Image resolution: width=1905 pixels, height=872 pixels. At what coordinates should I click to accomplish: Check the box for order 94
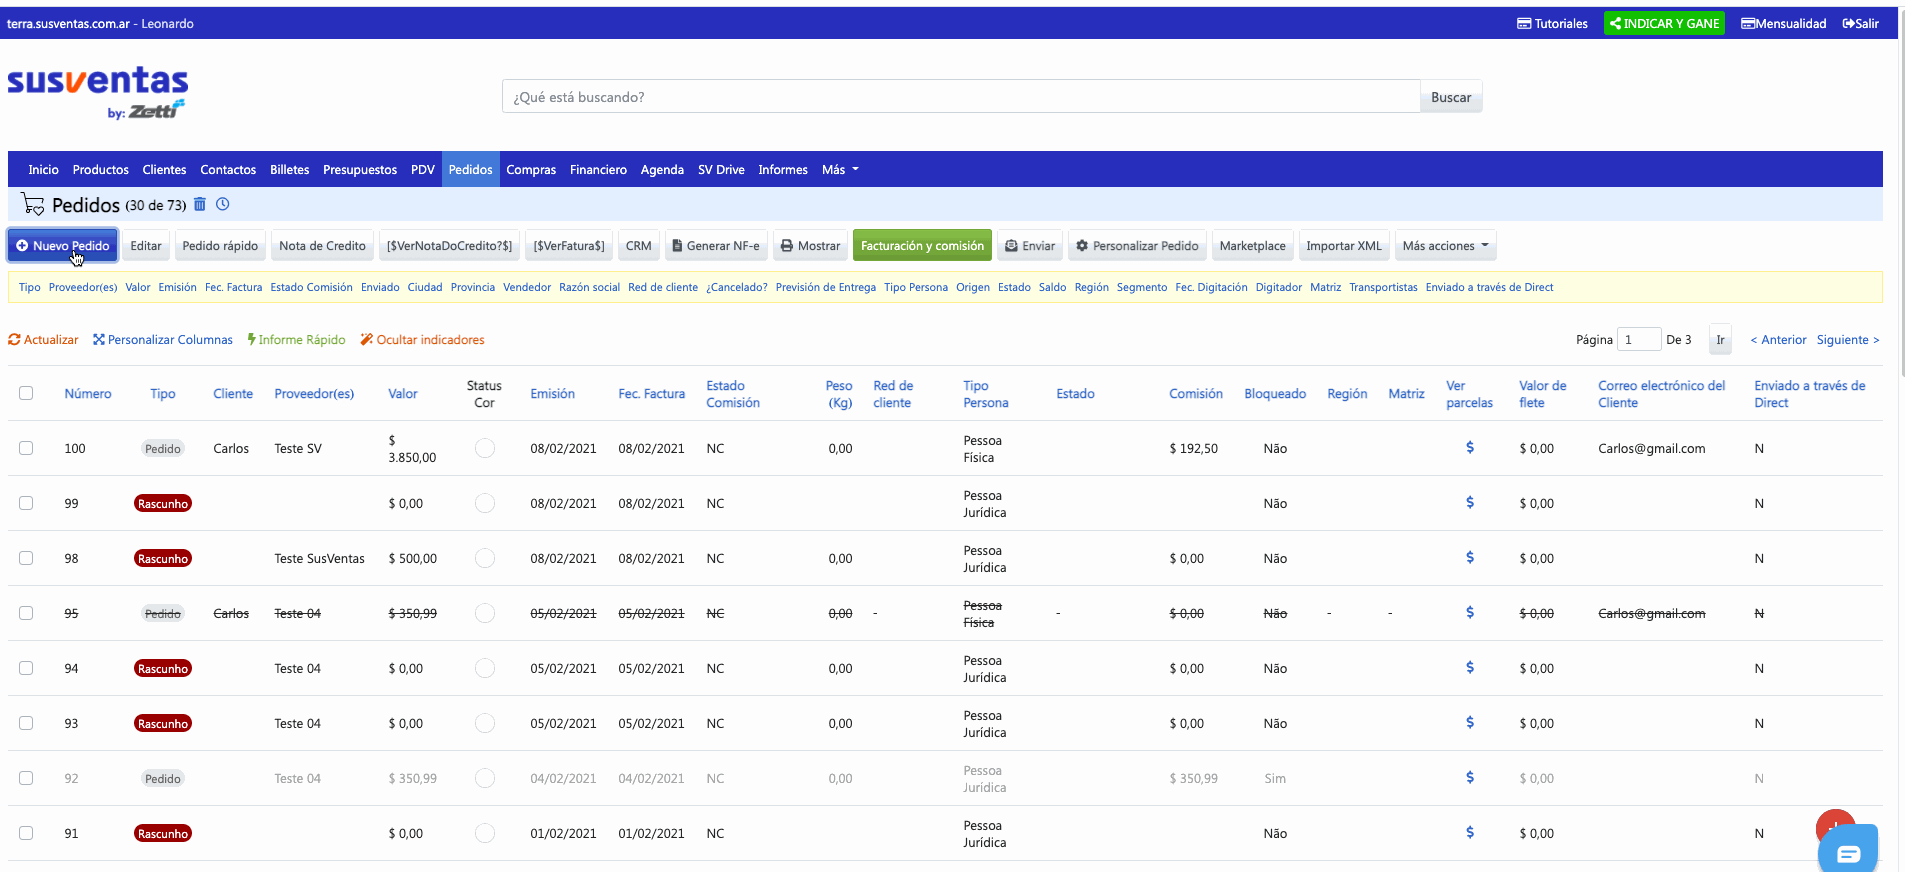[x=26, y=668]
